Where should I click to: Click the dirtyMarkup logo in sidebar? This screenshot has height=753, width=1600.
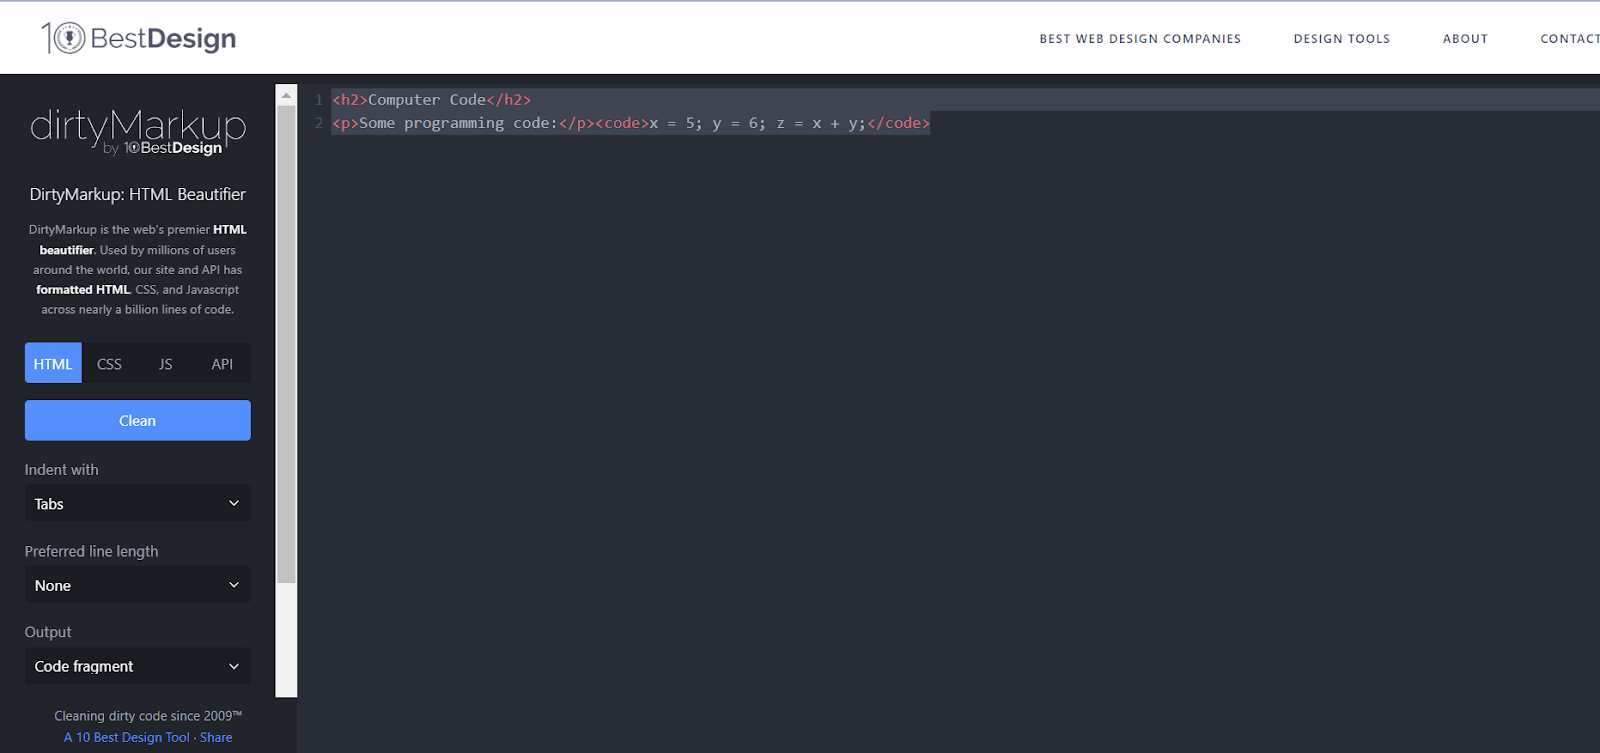pos(138,132)
